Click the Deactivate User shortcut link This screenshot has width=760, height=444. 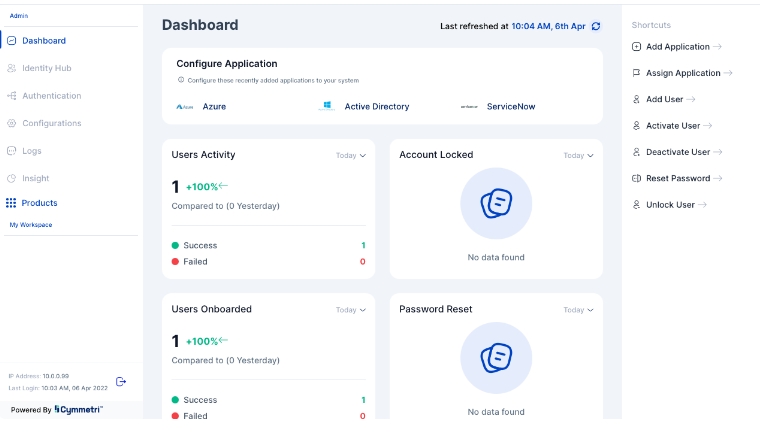[x=678, y=152]
